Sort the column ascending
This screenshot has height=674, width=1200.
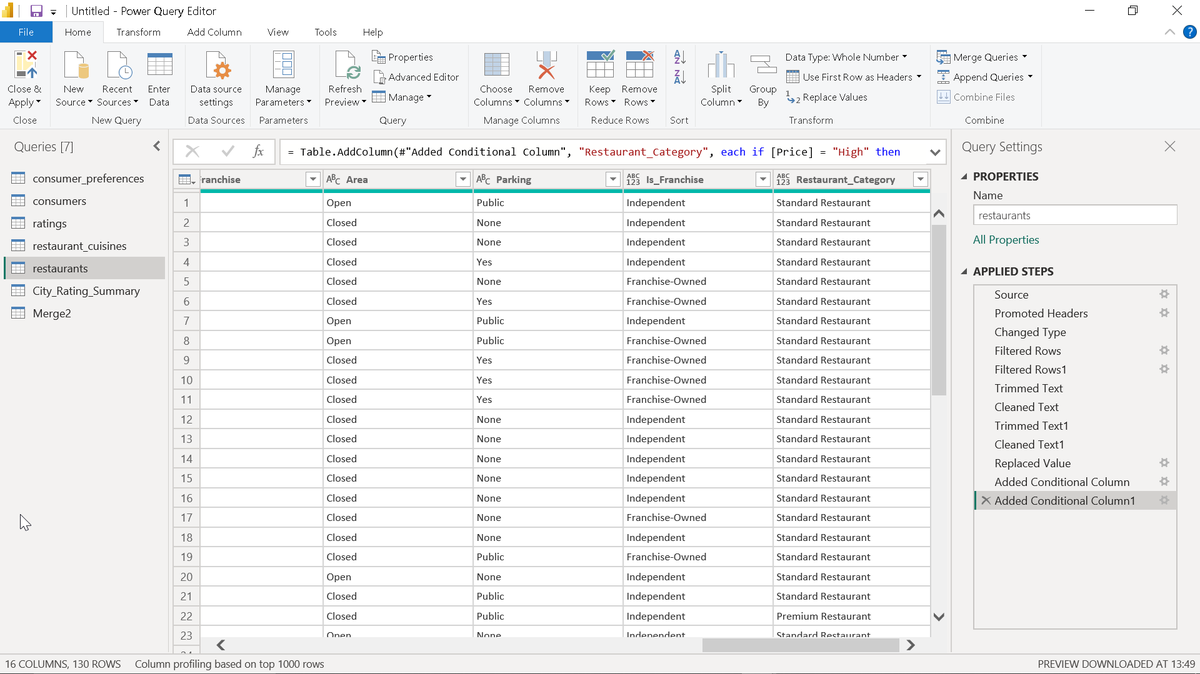679,57
